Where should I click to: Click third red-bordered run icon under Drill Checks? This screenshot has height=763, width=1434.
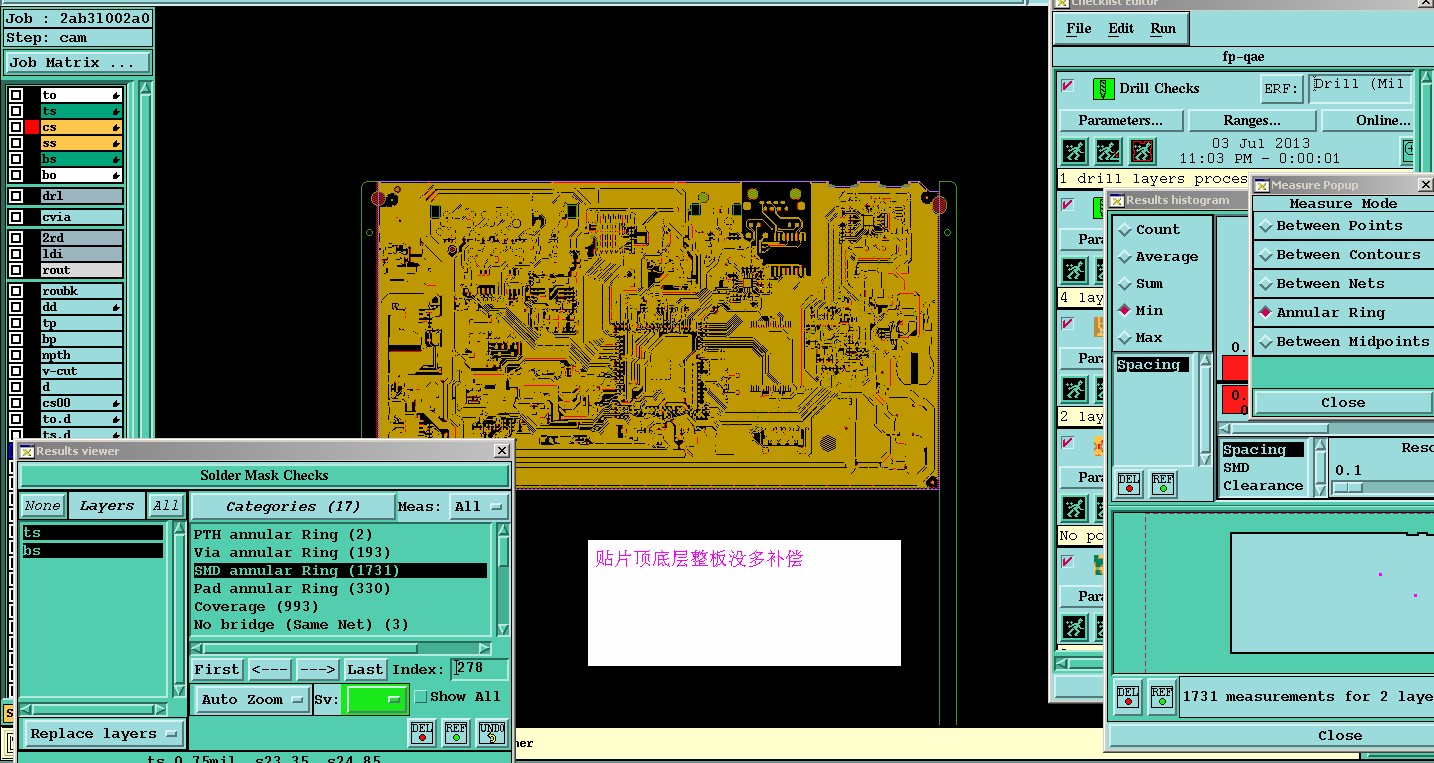[x=1142, y=151]
